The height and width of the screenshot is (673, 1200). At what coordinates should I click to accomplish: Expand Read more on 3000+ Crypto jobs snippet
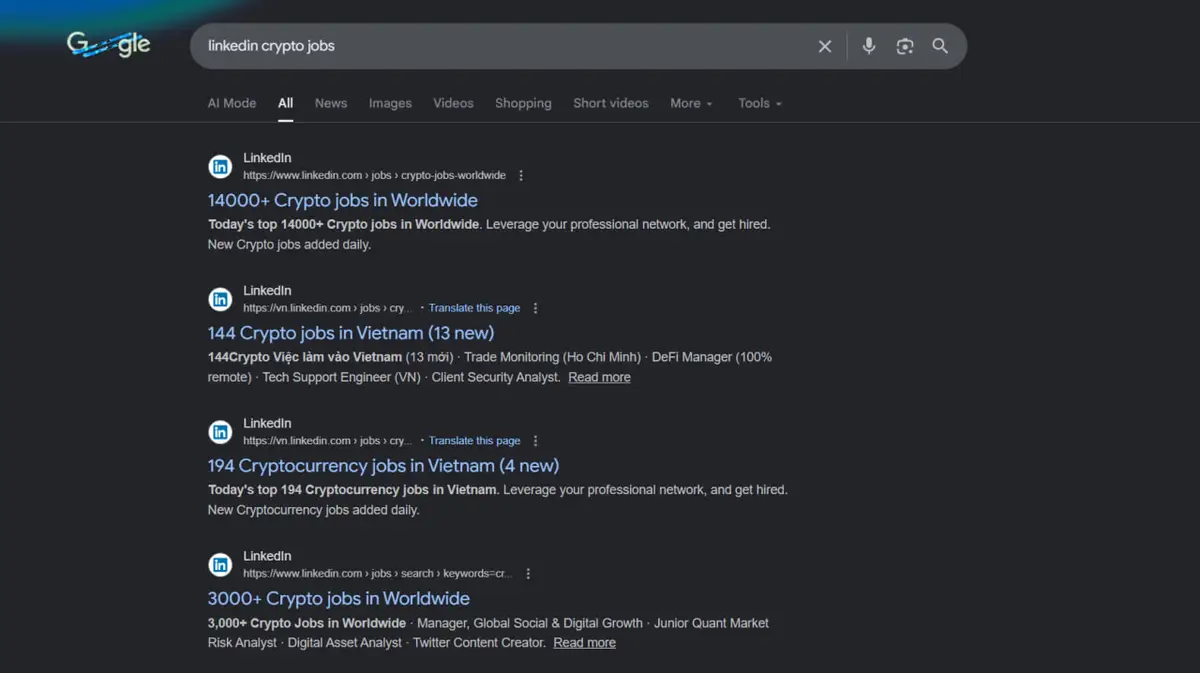pos(584,643)
